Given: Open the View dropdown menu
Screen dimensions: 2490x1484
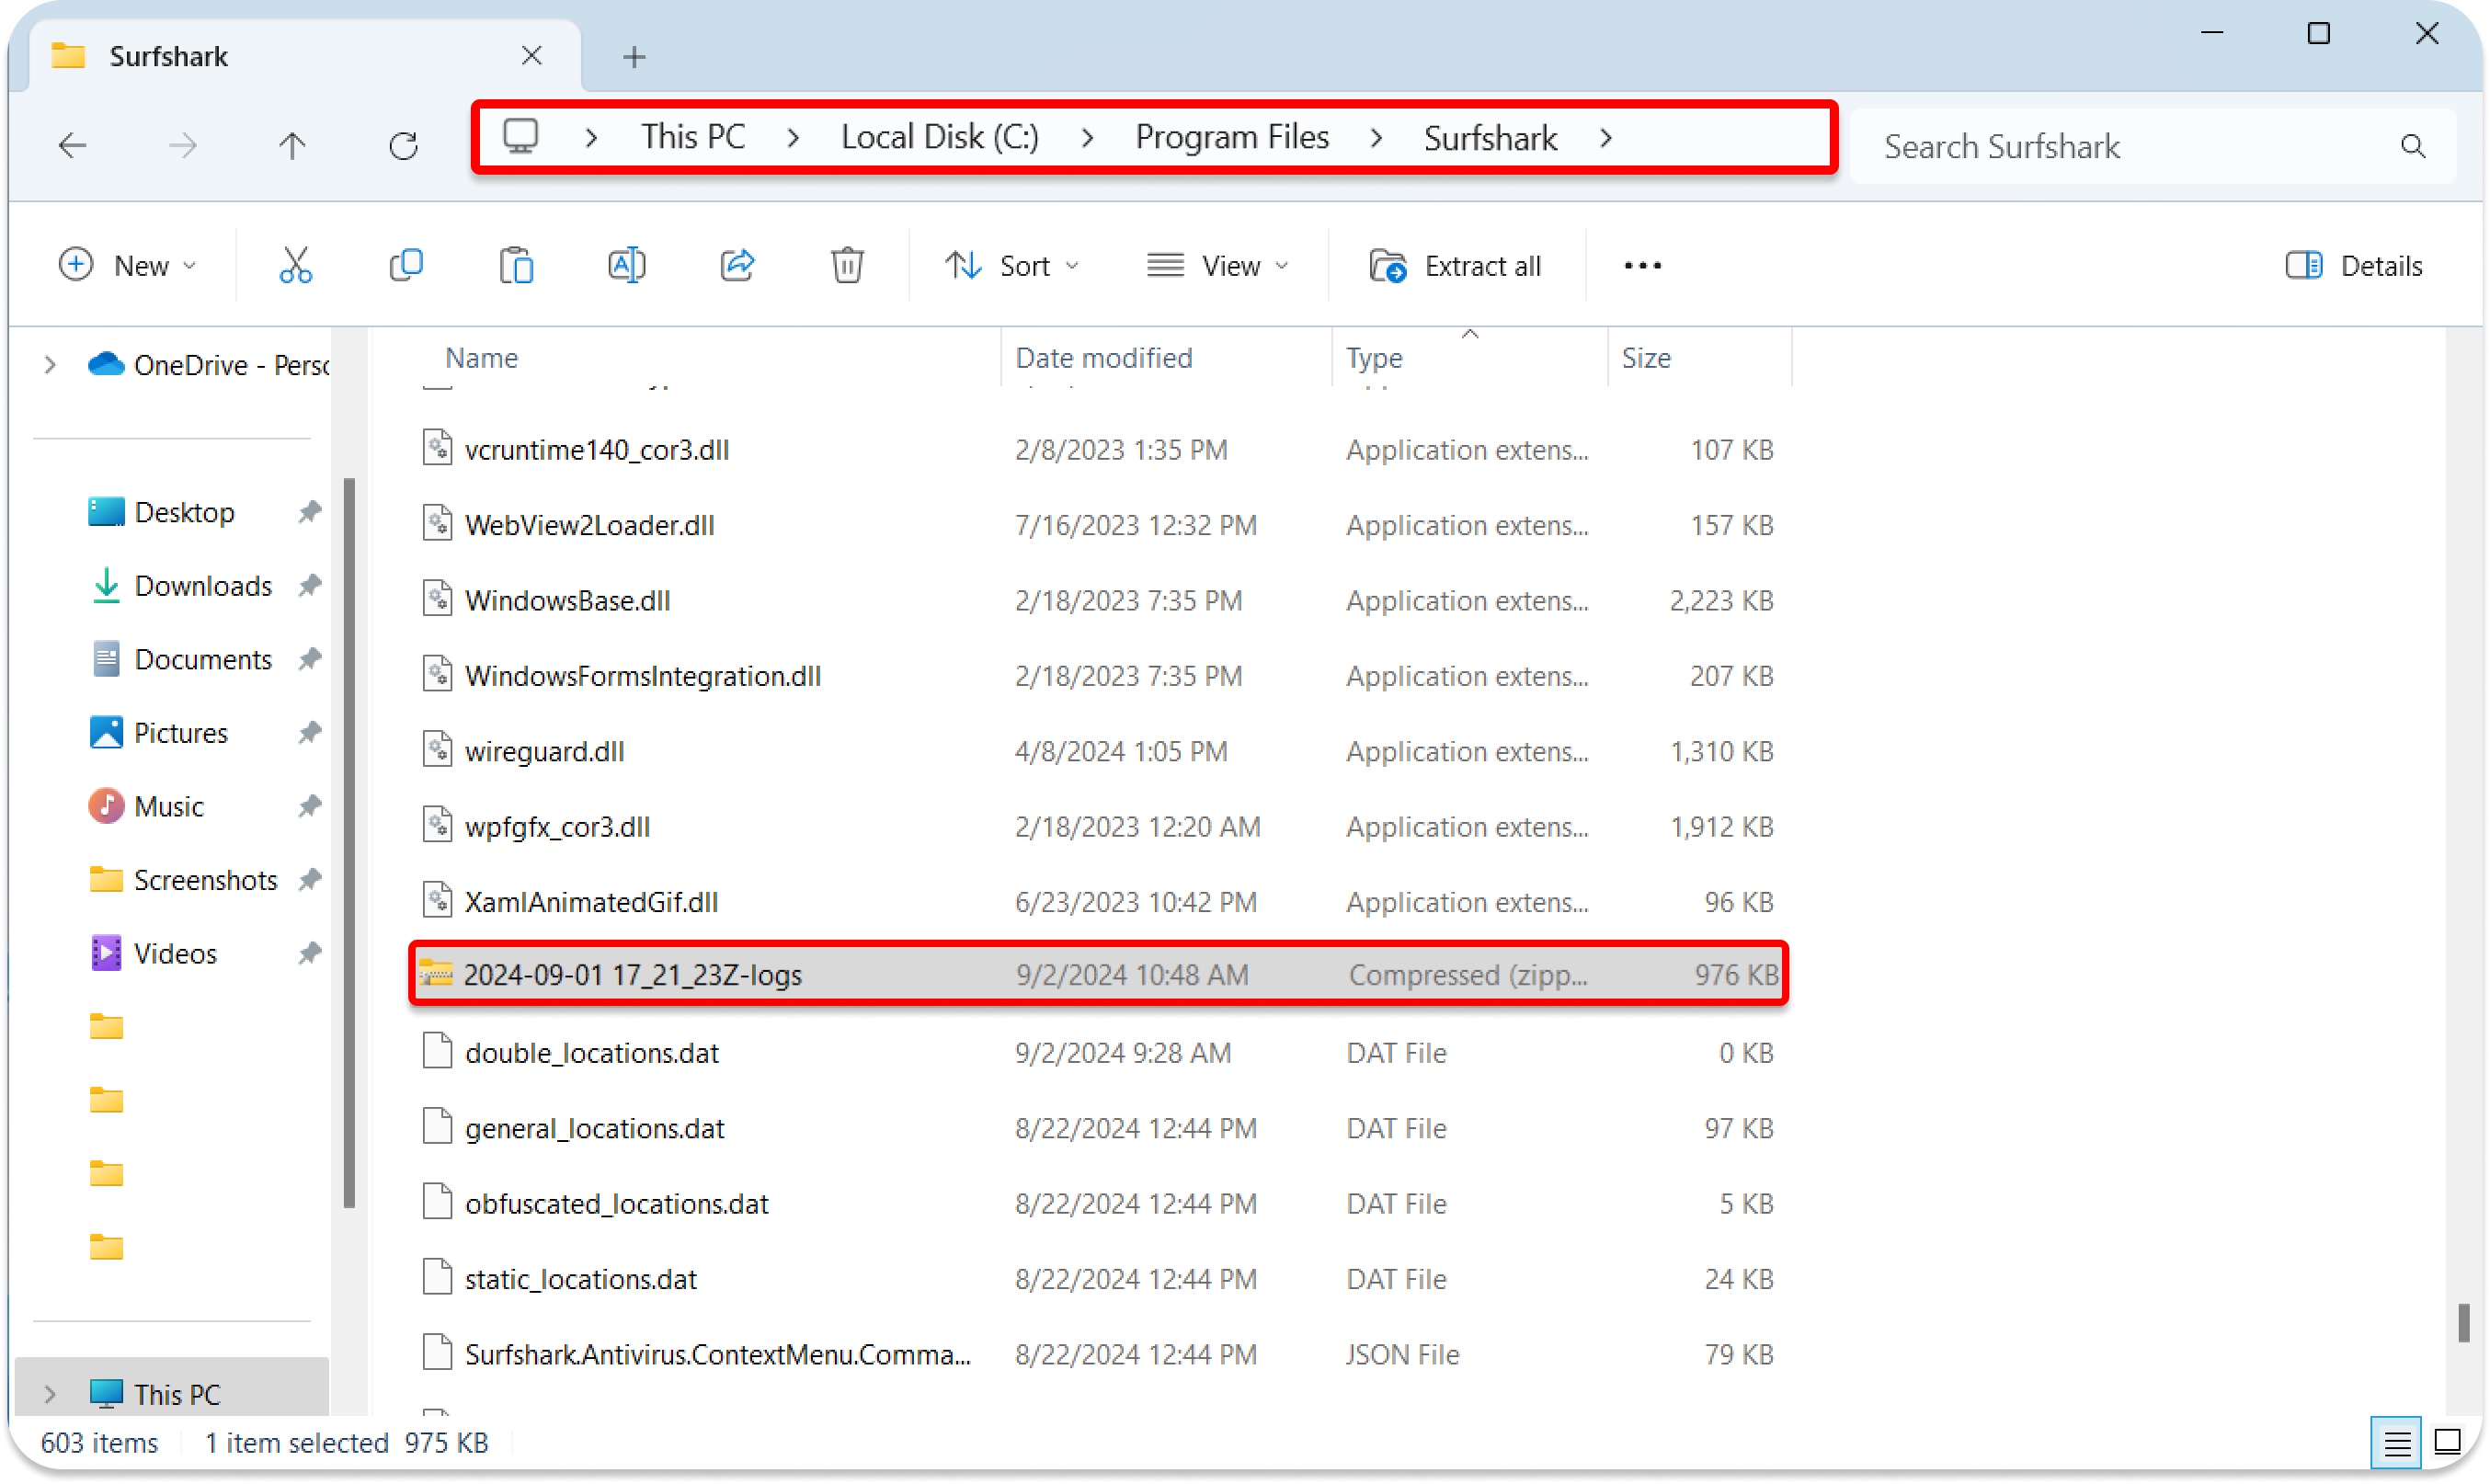Looking at the screenshot, I should [x=1217, y=266].
